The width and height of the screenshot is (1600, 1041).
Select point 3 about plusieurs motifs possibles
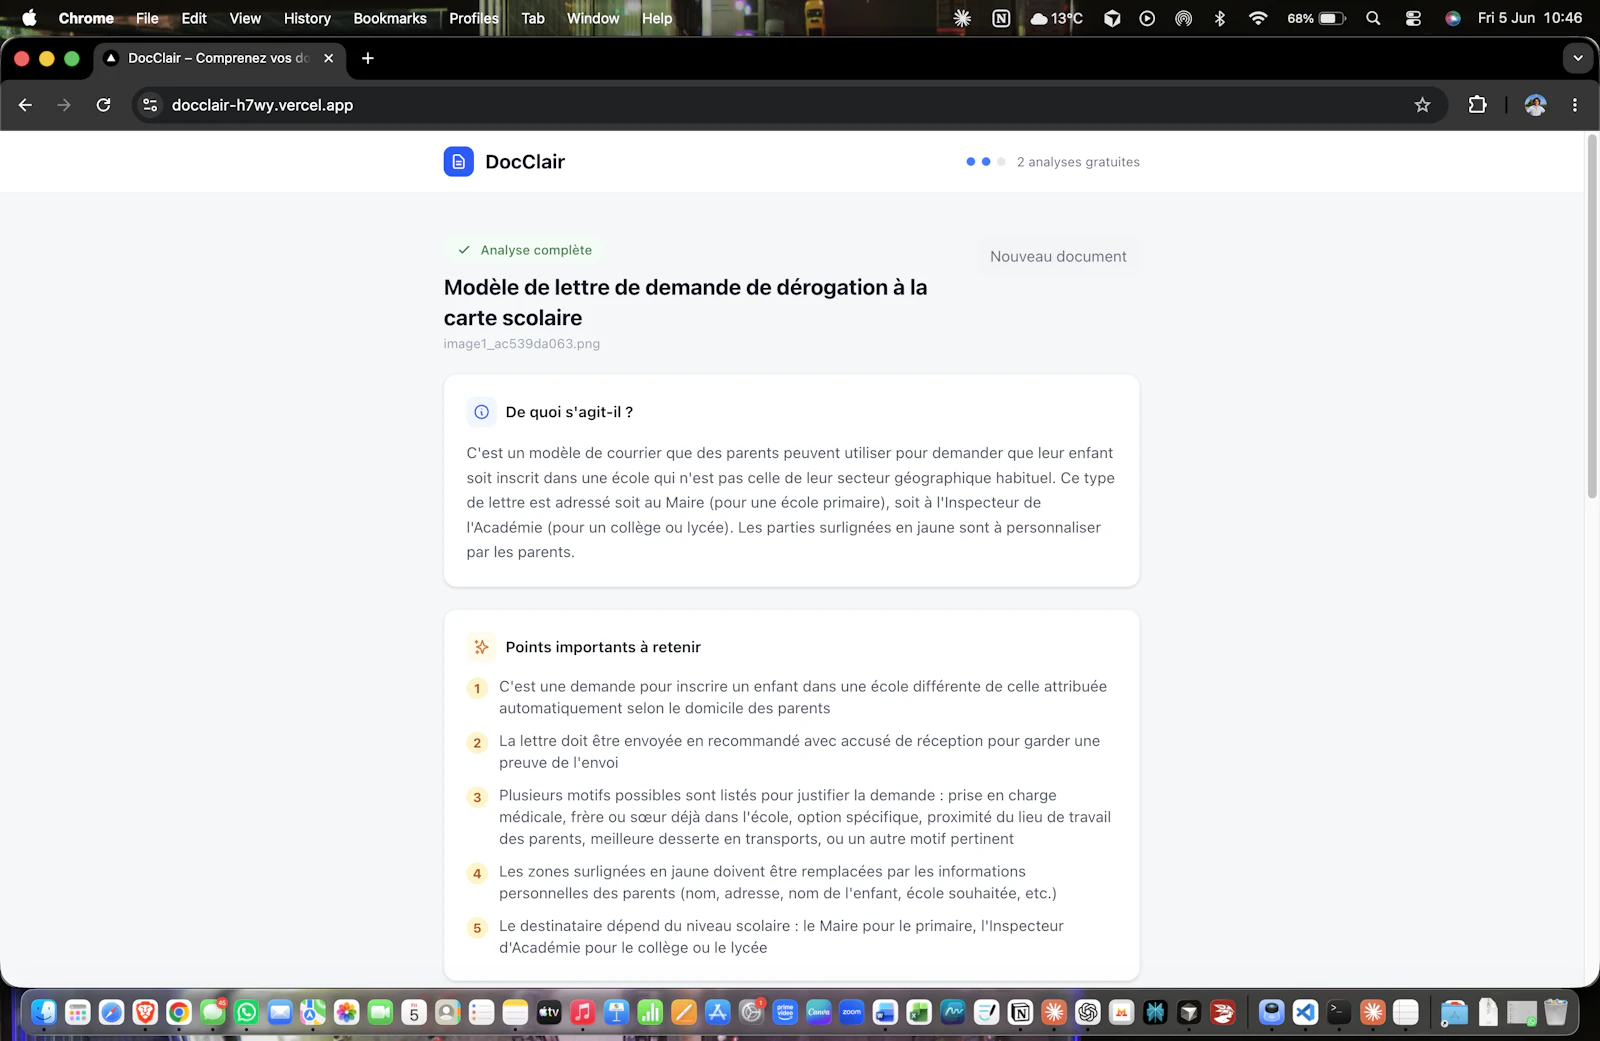point(791,817)
